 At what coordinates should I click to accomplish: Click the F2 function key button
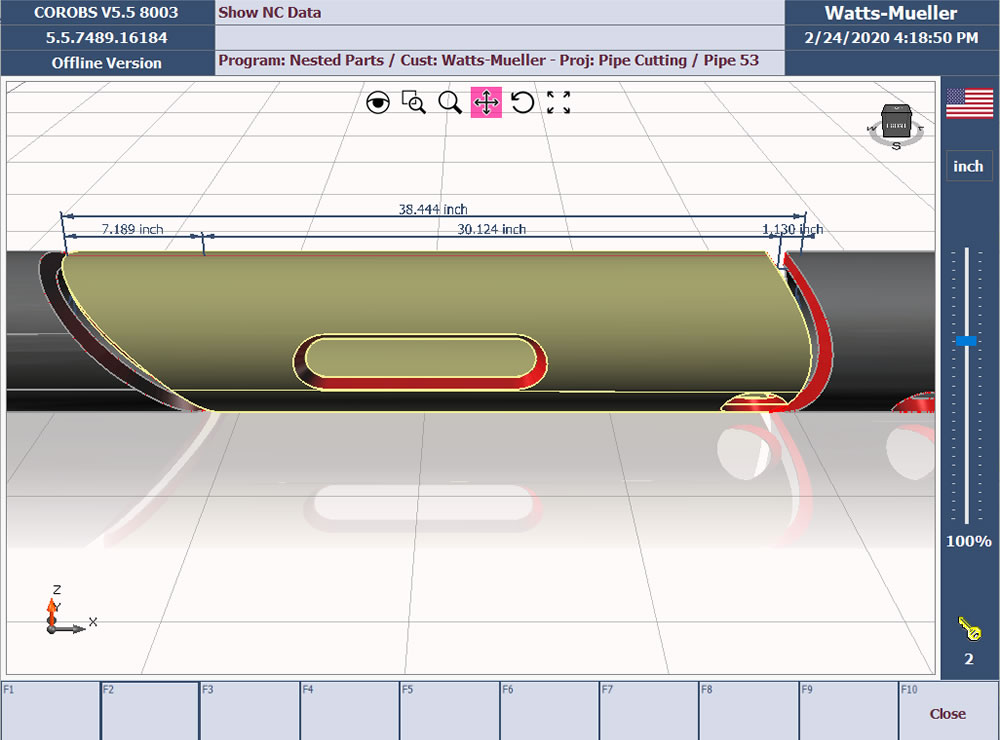(x=150, y=710)
